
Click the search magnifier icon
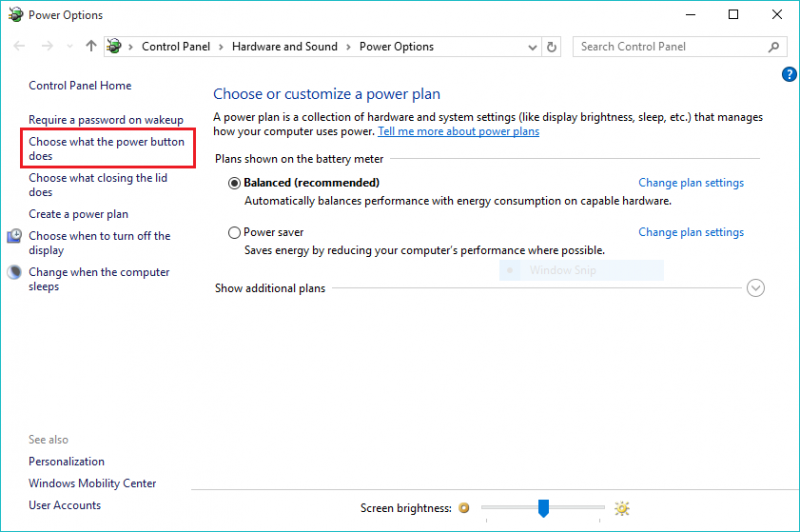(773, 46)
